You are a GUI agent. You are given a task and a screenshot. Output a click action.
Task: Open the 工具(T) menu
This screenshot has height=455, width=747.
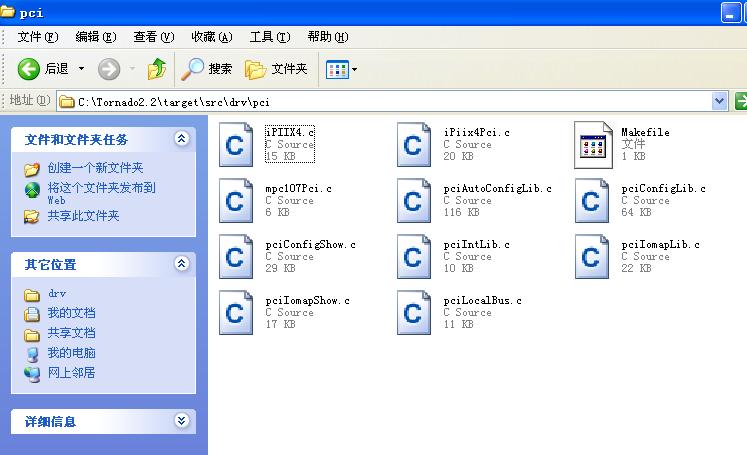point(270,37)
